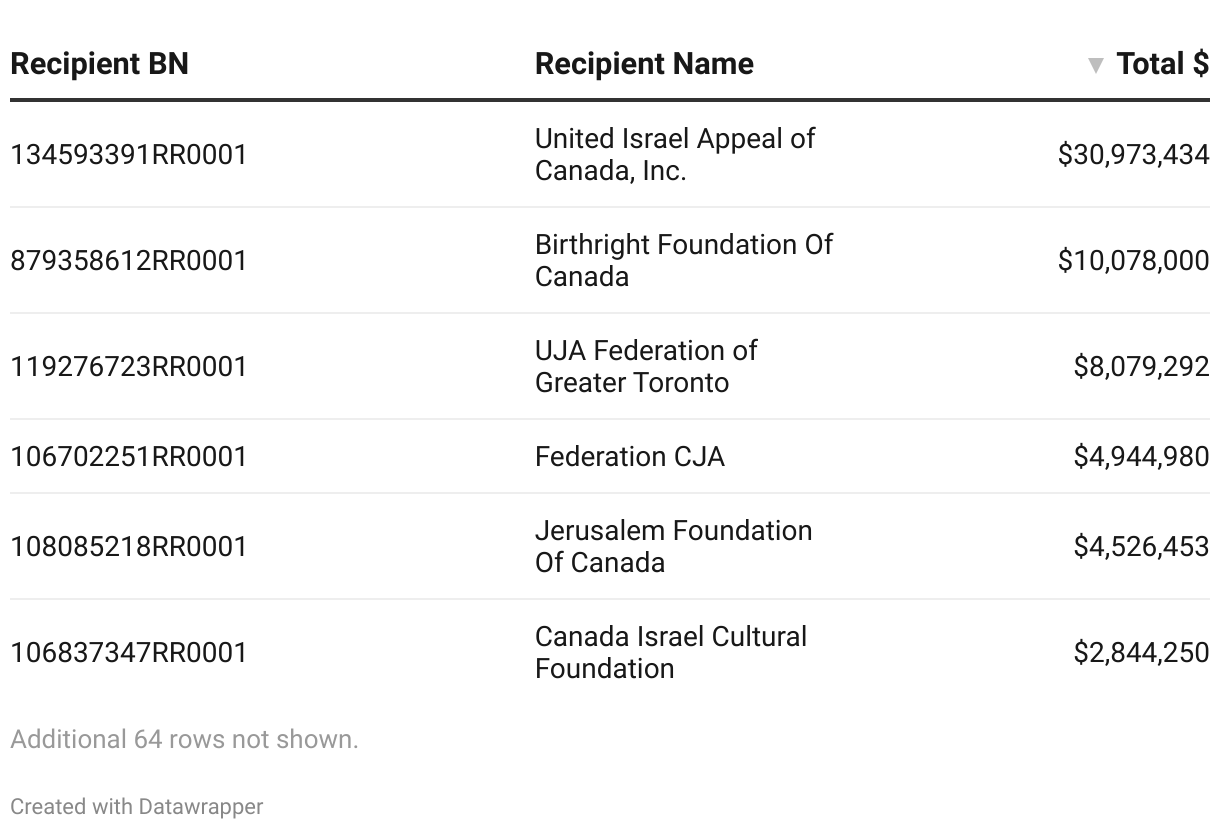Open the Created with Datawrapper link
Screen dimensions: 1220x830
coord(137,806)
